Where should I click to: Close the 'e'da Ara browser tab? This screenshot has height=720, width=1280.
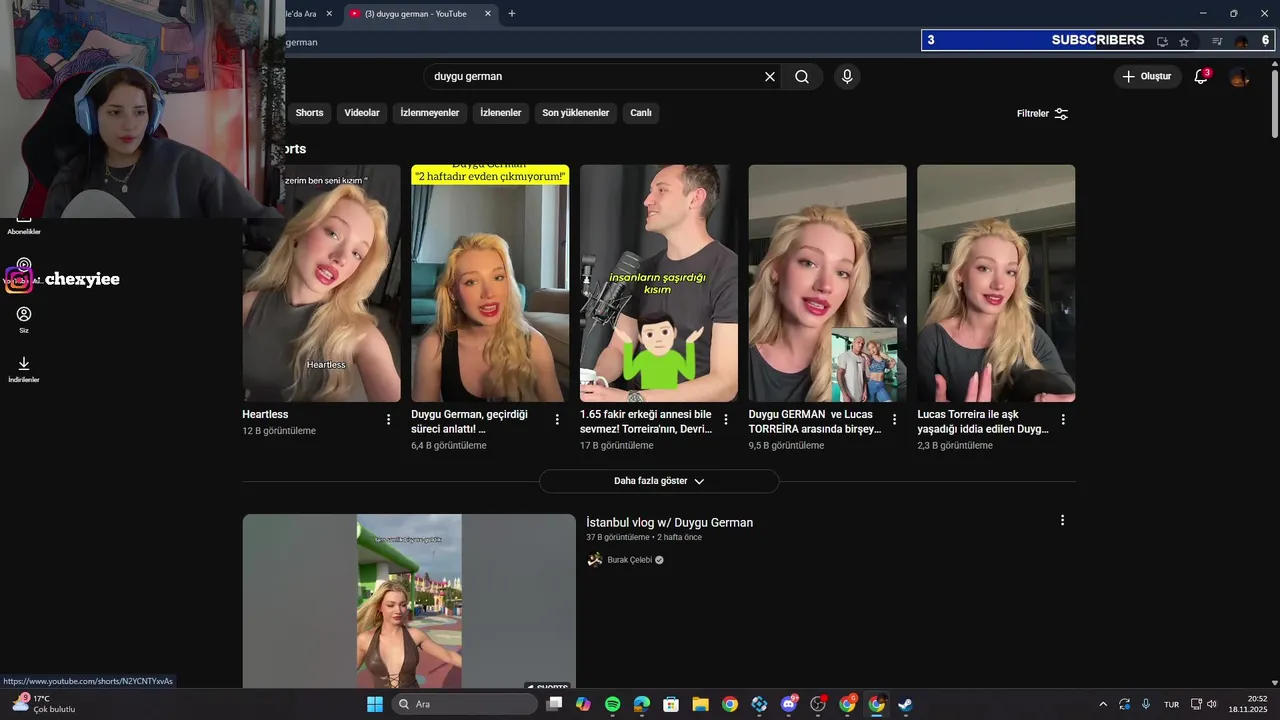(329, 14)
